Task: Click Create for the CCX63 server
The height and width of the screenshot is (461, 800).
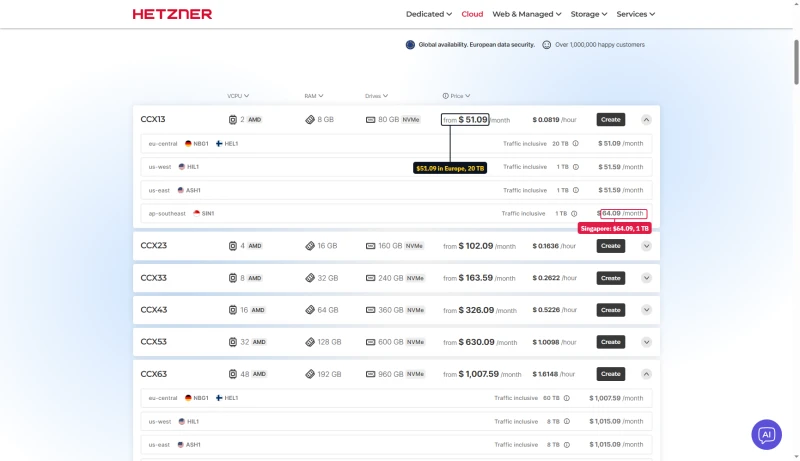Action: pyautogui.click(x=611, y=374)
